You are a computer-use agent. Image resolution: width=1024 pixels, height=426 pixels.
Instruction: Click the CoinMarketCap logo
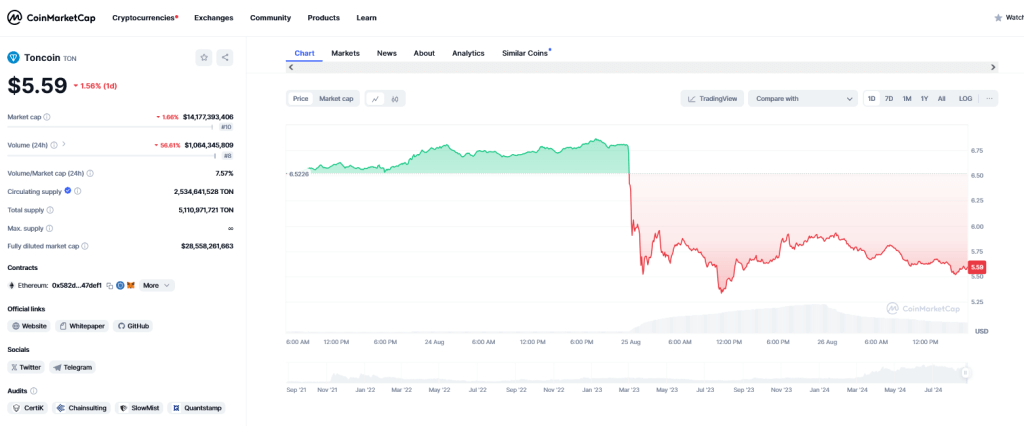click(x=52, y=18)
